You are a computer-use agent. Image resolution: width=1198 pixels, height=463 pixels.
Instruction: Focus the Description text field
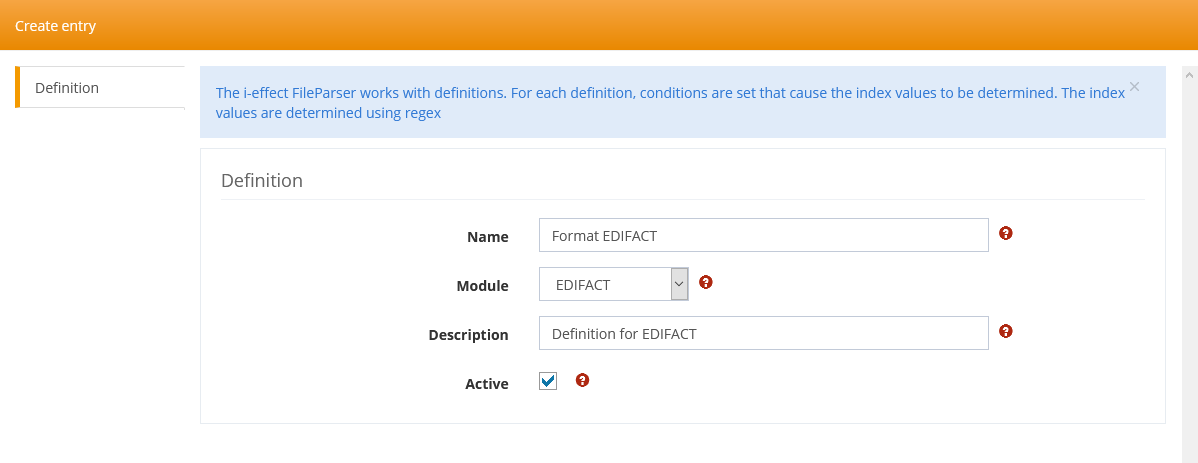763,333
